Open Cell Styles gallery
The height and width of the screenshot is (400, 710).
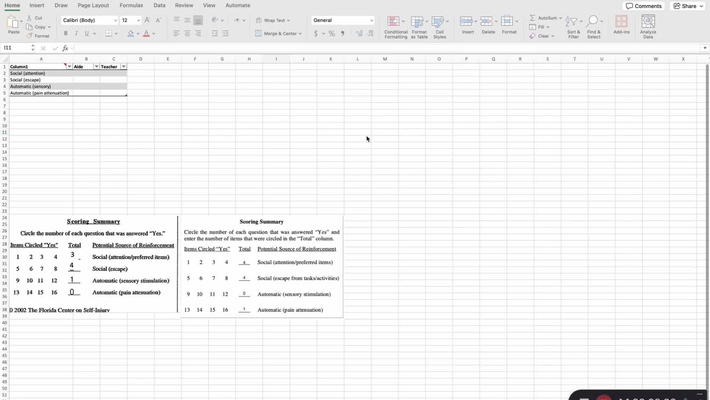point(439,27)
